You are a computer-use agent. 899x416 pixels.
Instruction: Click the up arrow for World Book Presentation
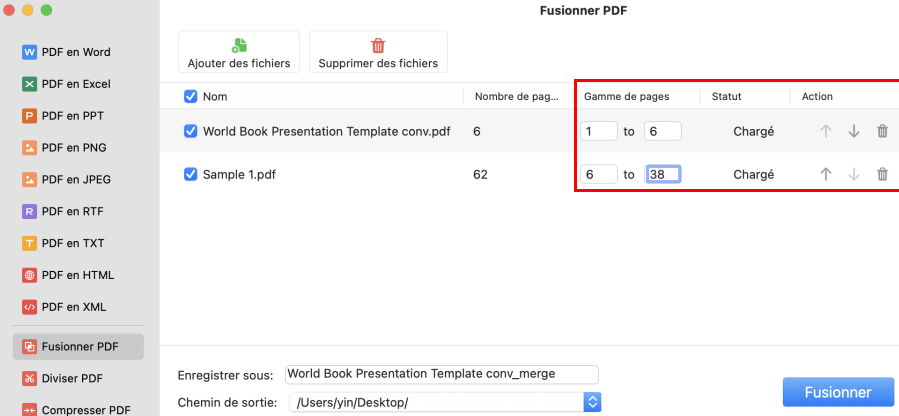click(826, 131)
